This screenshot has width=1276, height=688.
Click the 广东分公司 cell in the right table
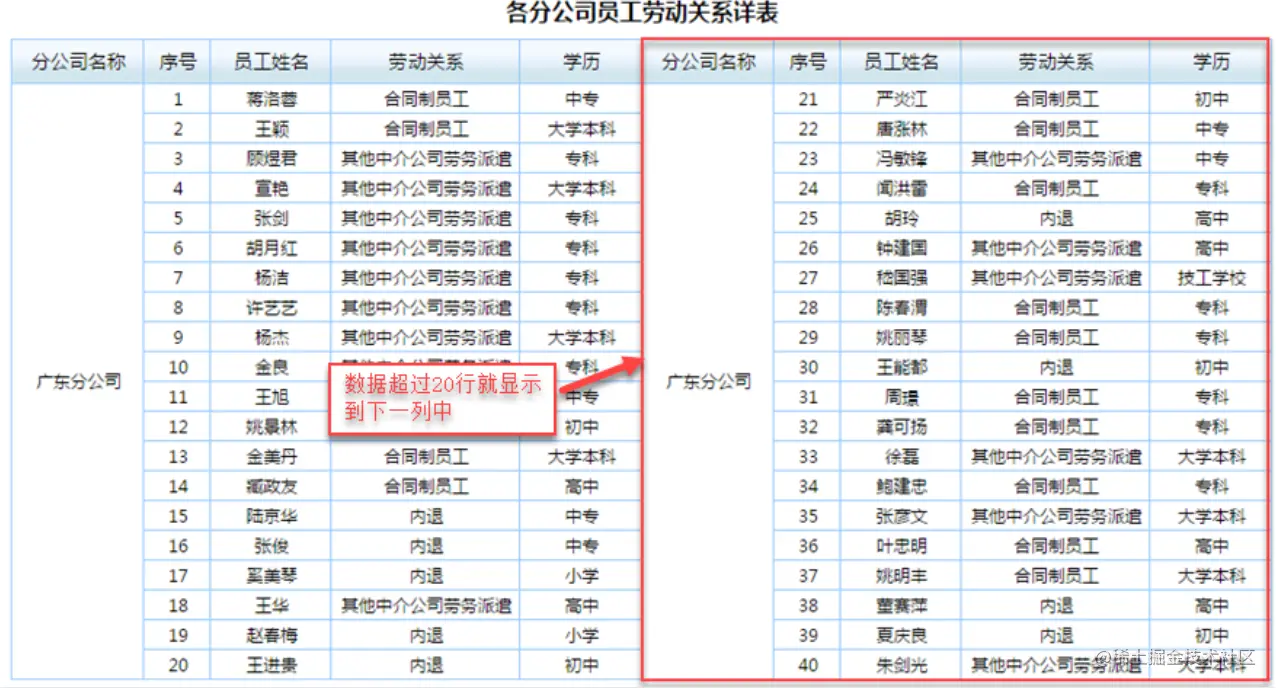coord(707,381)
